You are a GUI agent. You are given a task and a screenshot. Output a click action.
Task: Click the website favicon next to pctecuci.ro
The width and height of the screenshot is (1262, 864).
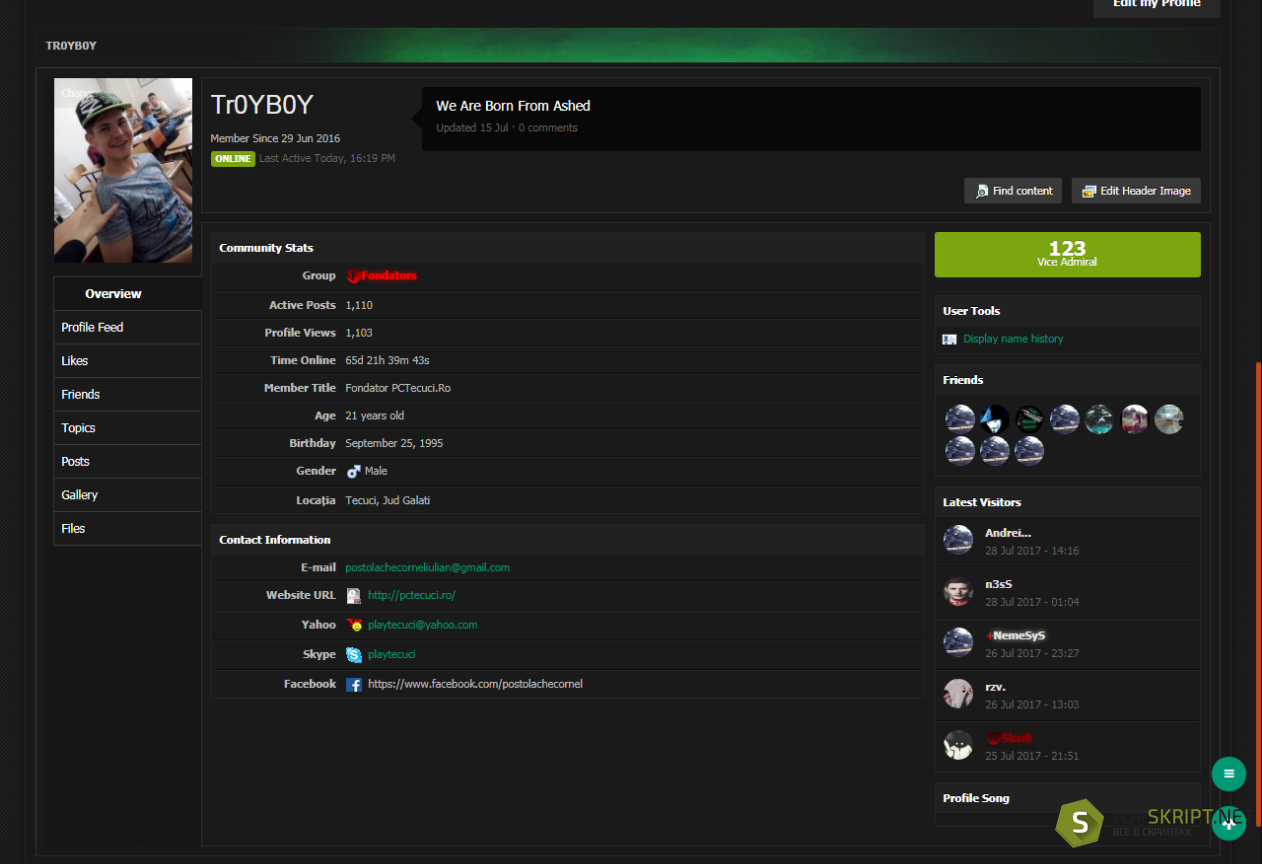(354, 596)
